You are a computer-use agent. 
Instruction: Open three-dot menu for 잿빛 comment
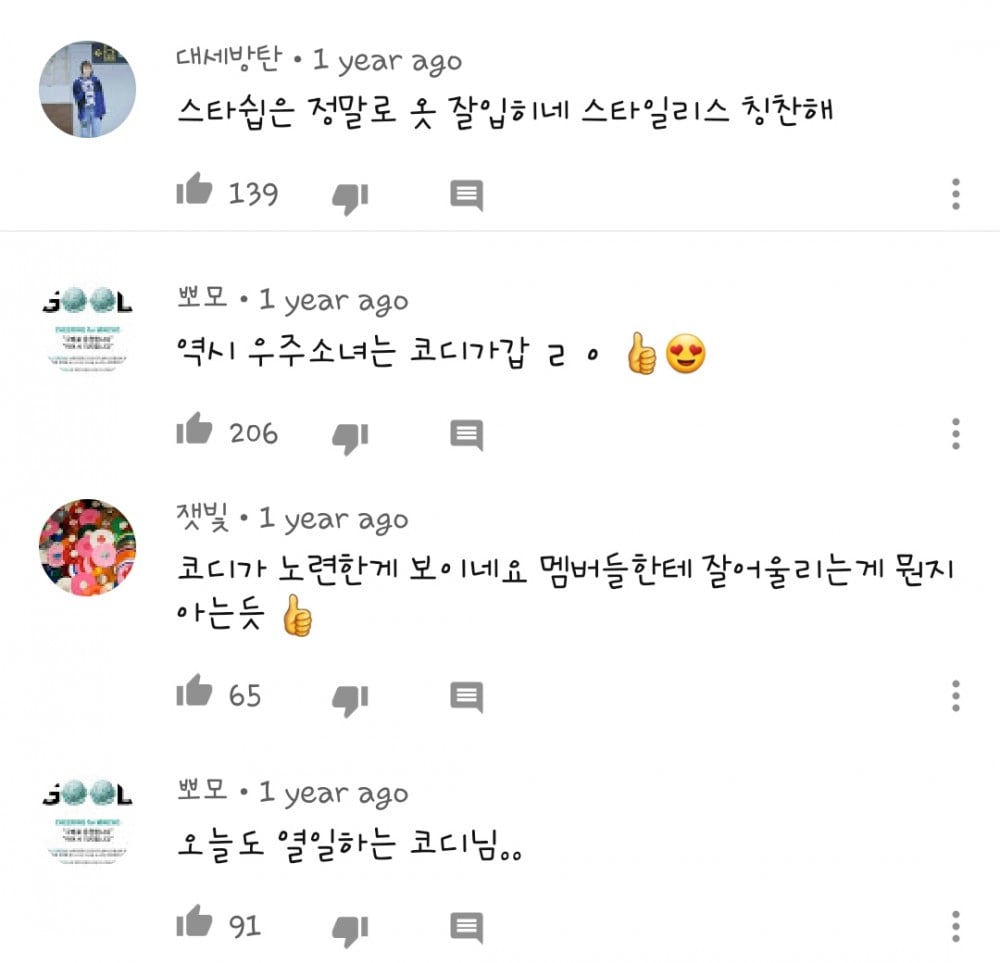click(x=955, y=696)
